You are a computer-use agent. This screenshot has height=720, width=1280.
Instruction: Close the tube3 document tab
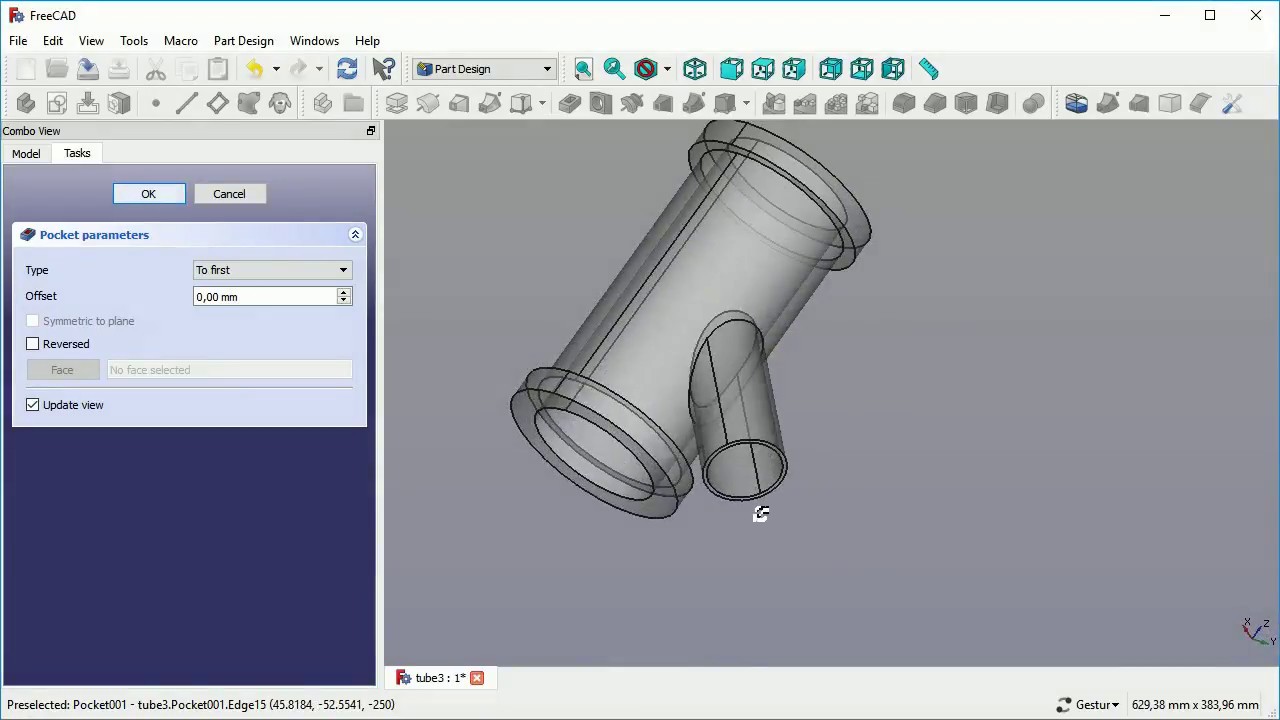coord(477,678)
